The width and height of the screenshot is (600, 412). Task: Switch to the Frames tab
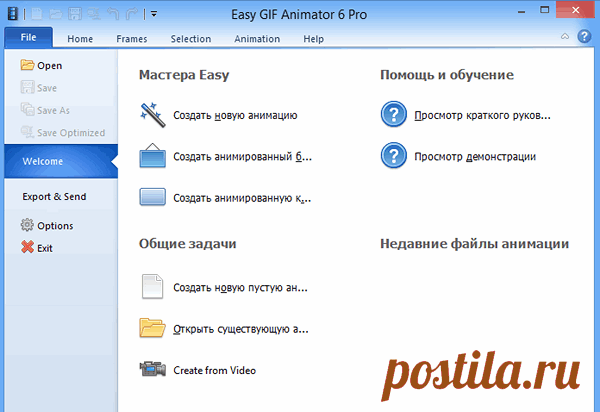point(132,39)
